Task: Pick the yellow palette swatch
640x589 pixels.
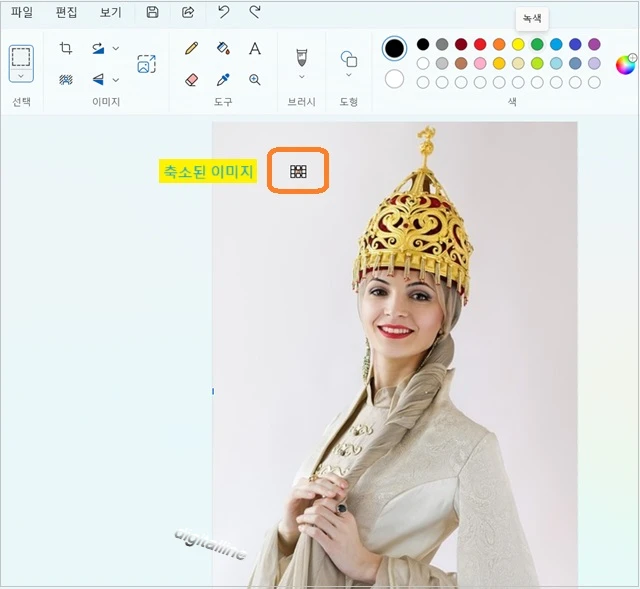Action: click(518, 44)
